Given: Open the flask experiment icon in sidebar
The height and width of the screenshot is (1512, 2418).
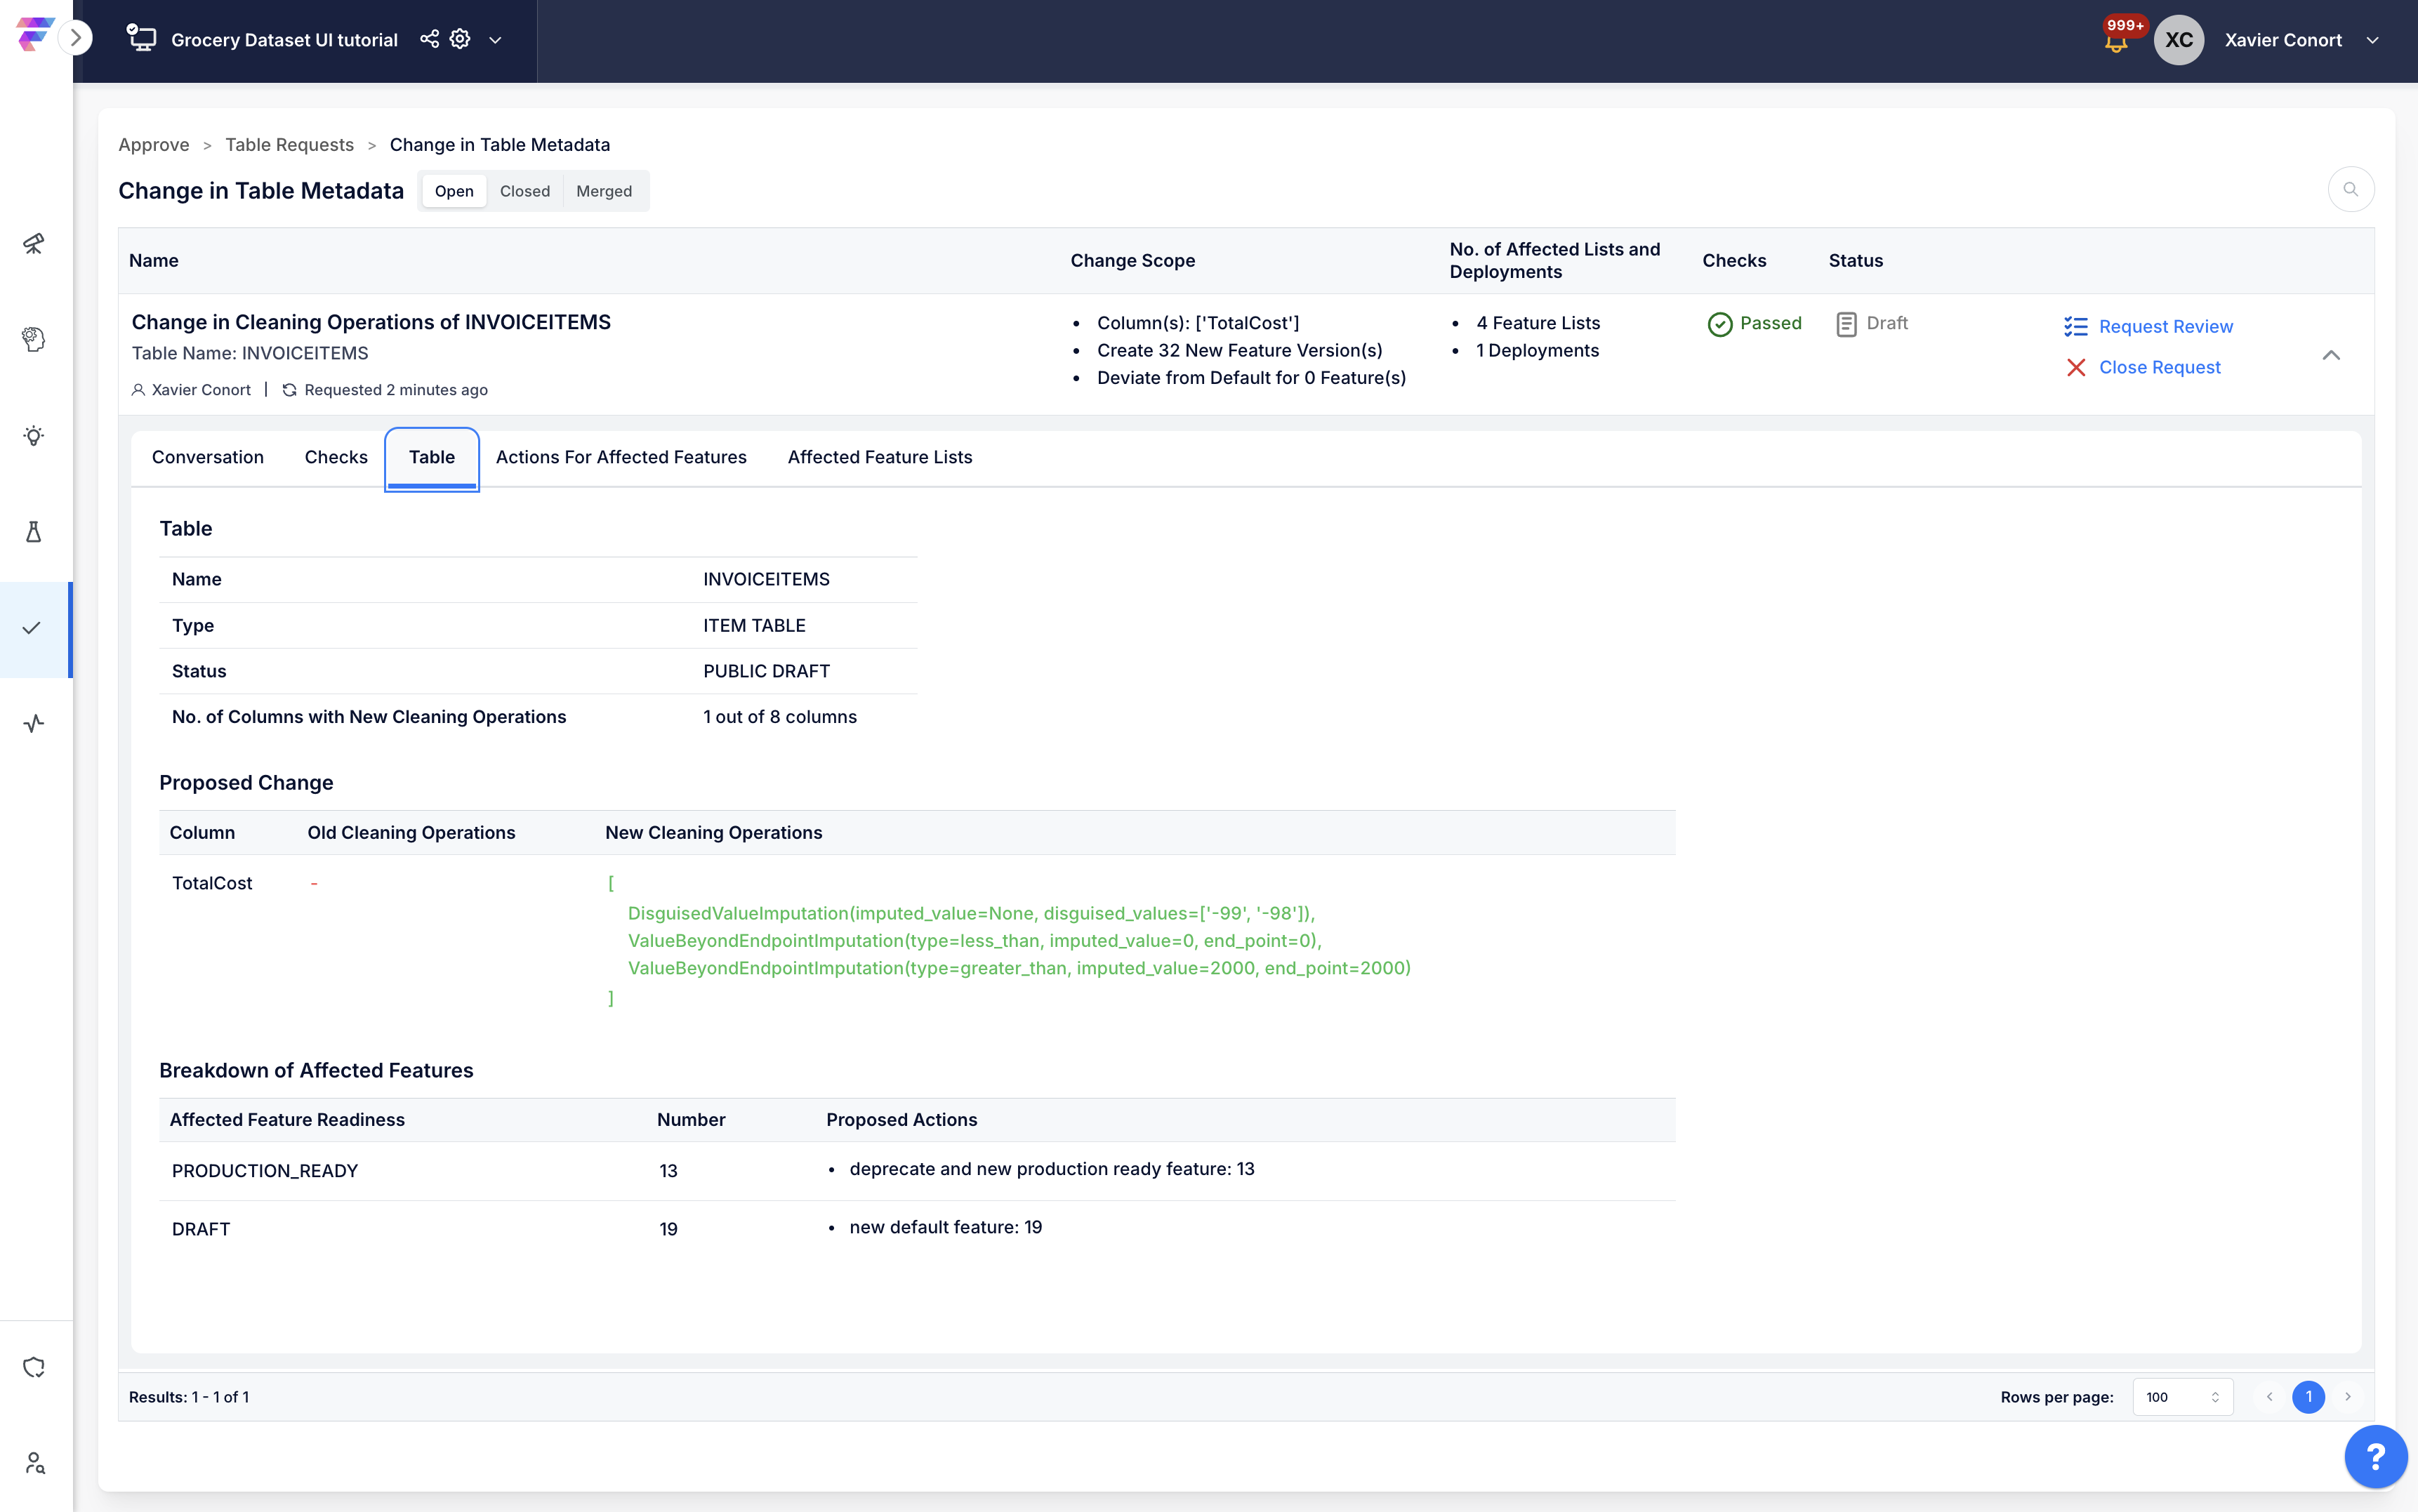Looking at the screenshot, I should tap(34, 531).
